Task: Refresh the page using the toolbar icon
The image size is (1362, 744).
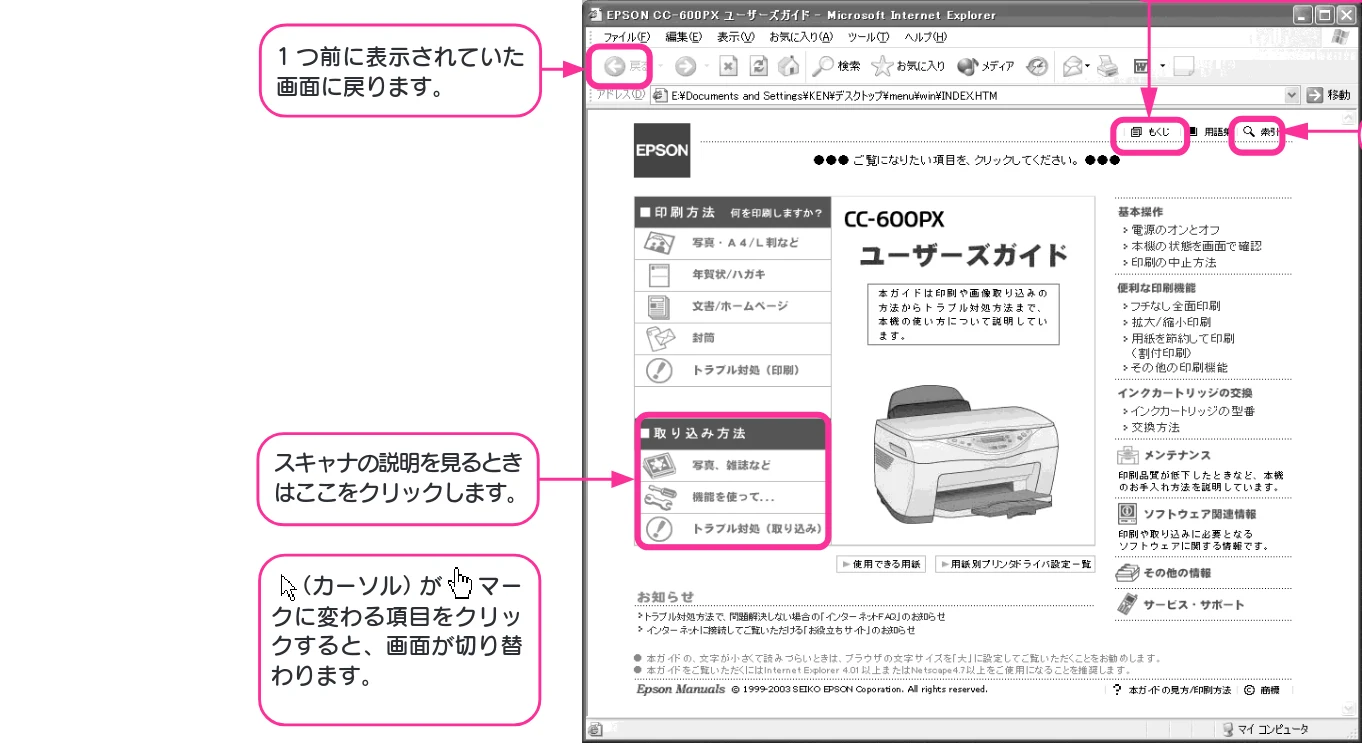Action: [759, 67]
